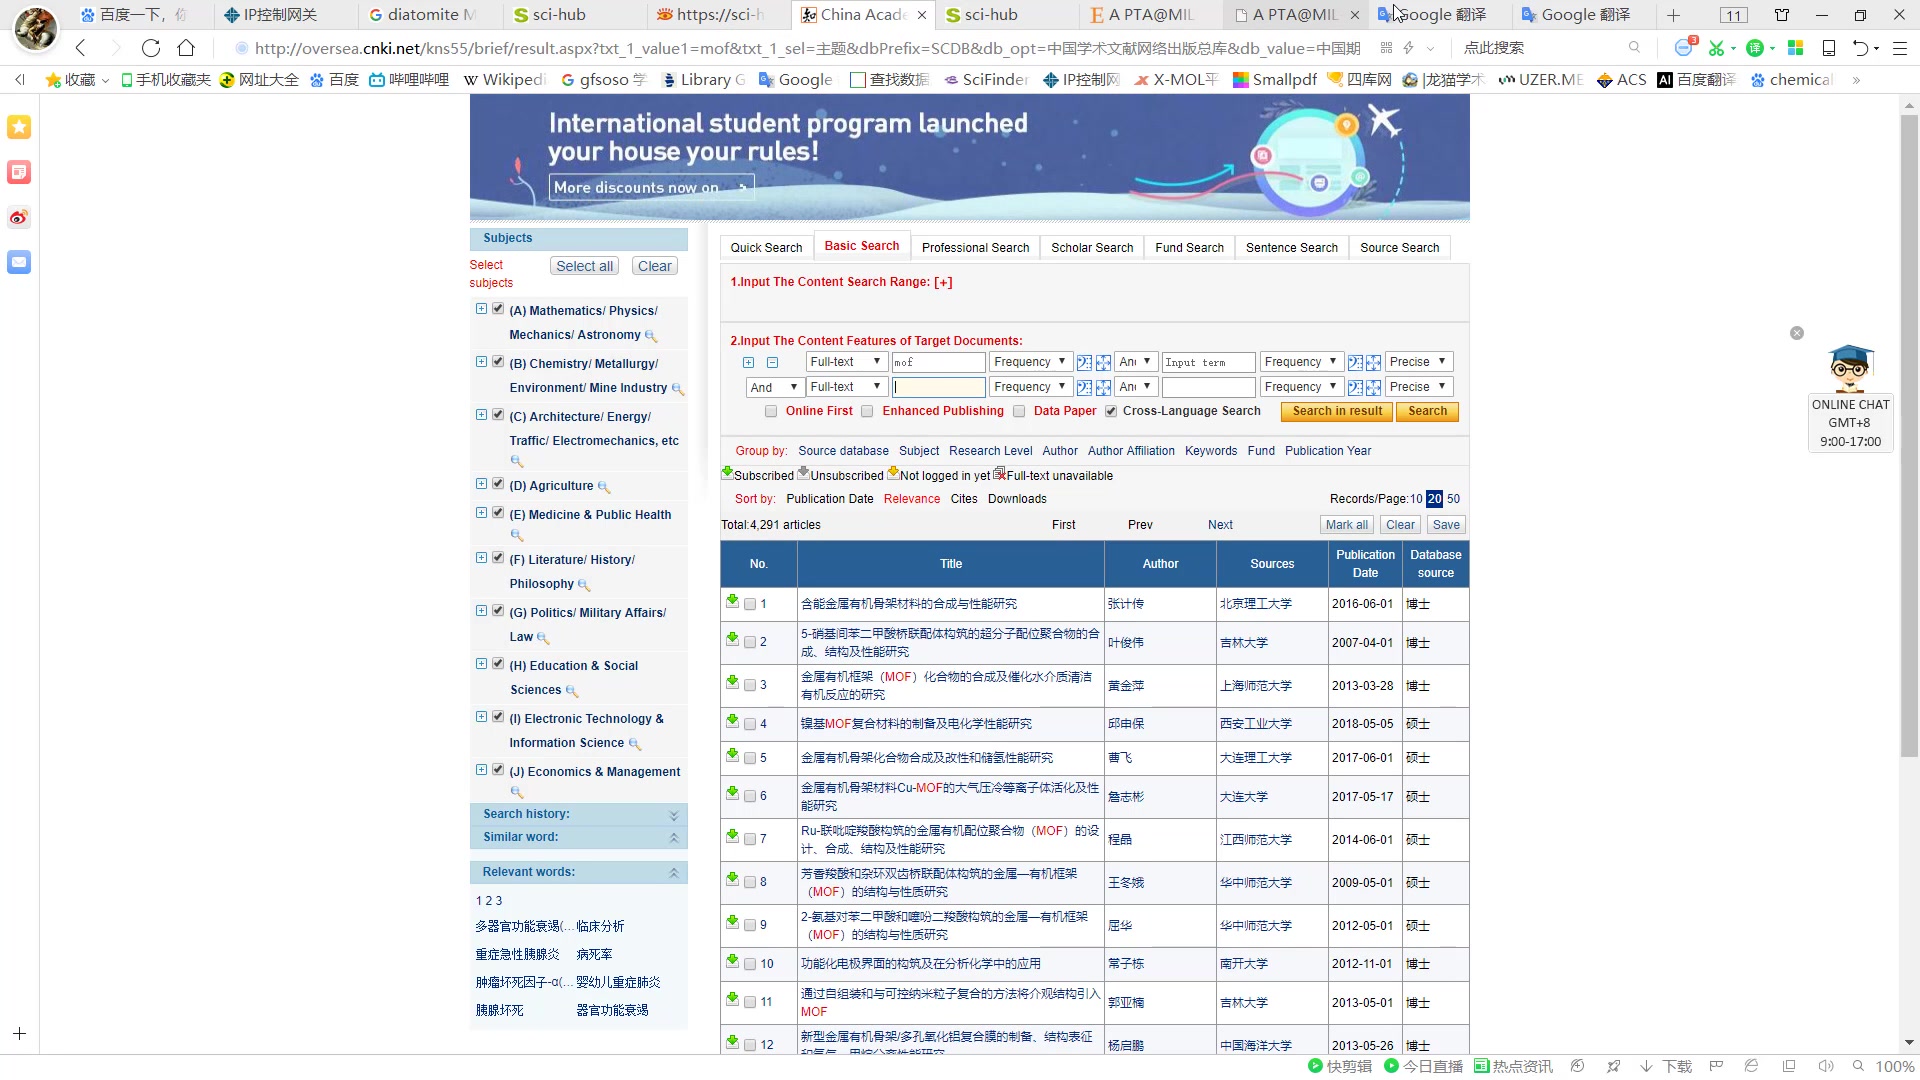Click the magnifier icon next to Agriculture
The height and width of the screenshot is (1080, 1920).
tap(603, 487)
